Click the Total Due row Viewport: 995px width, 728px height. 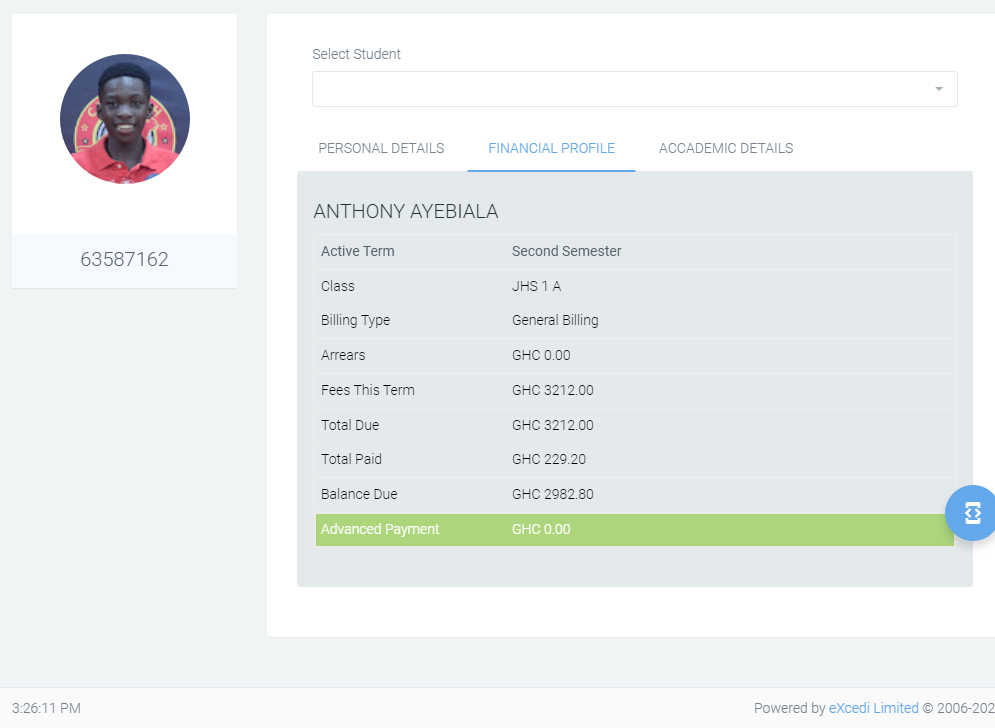pos(634,425)
